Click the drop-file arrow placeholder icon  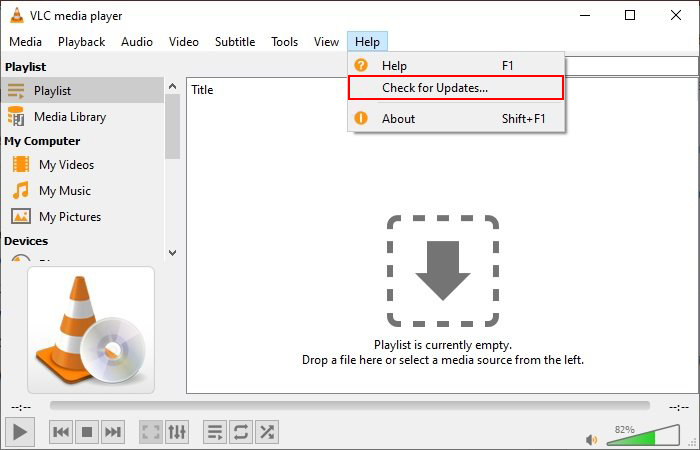click(442, 271)
